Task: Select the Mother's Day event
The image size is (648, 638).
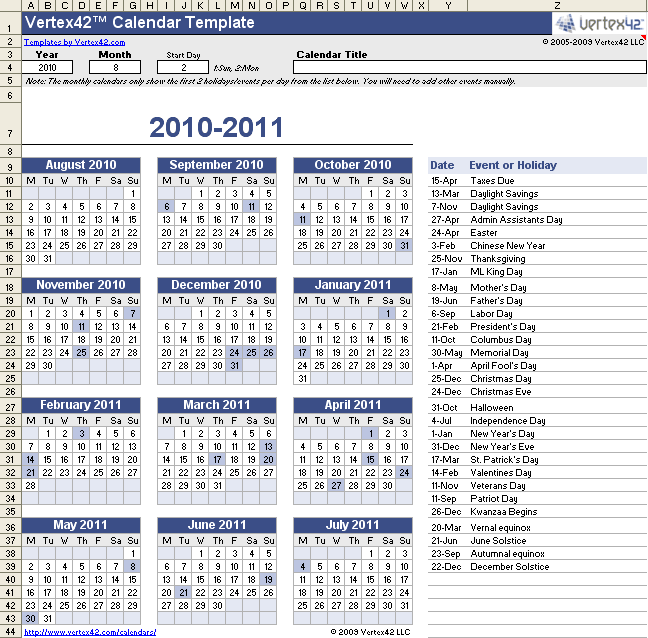Action: pos(498,288)
